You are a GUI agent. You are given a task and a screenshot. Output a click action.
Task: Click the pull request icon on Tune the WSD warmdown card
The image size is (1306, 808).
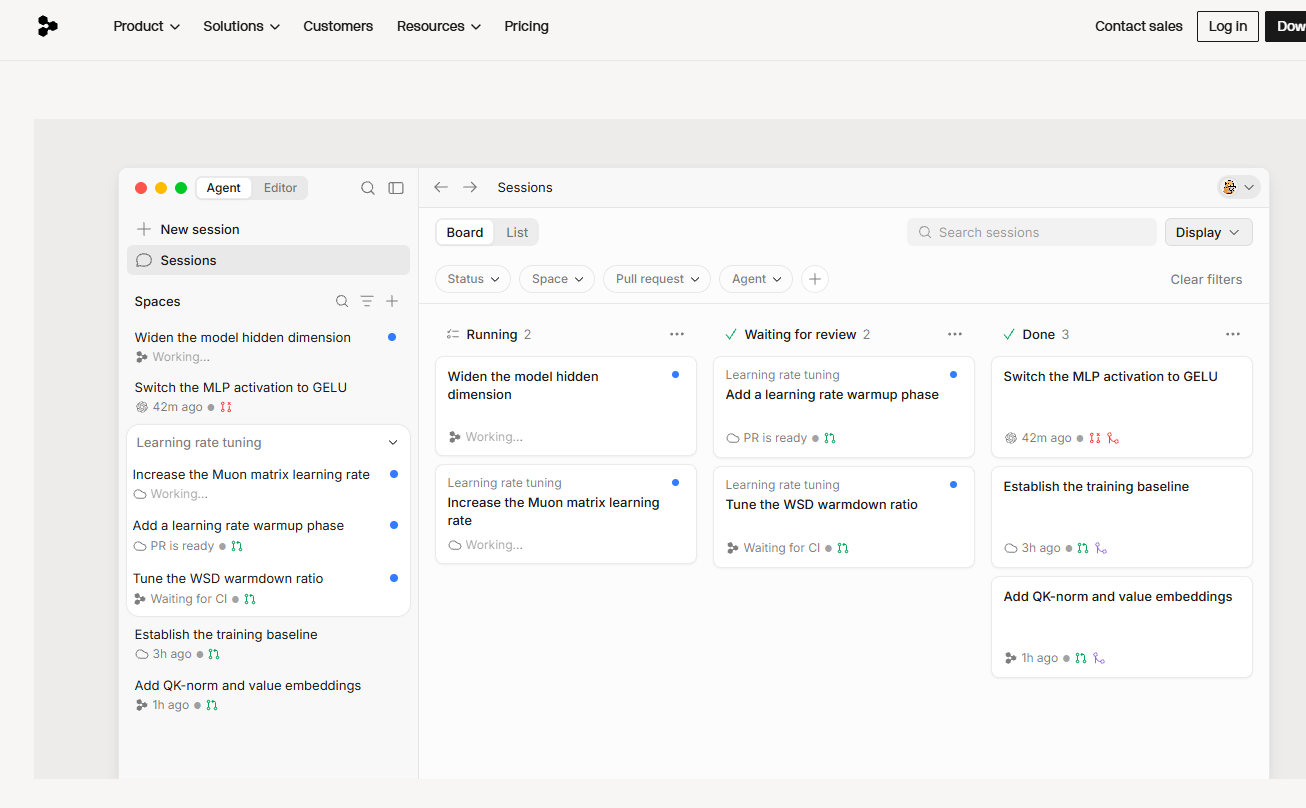[x=843, y=548]
